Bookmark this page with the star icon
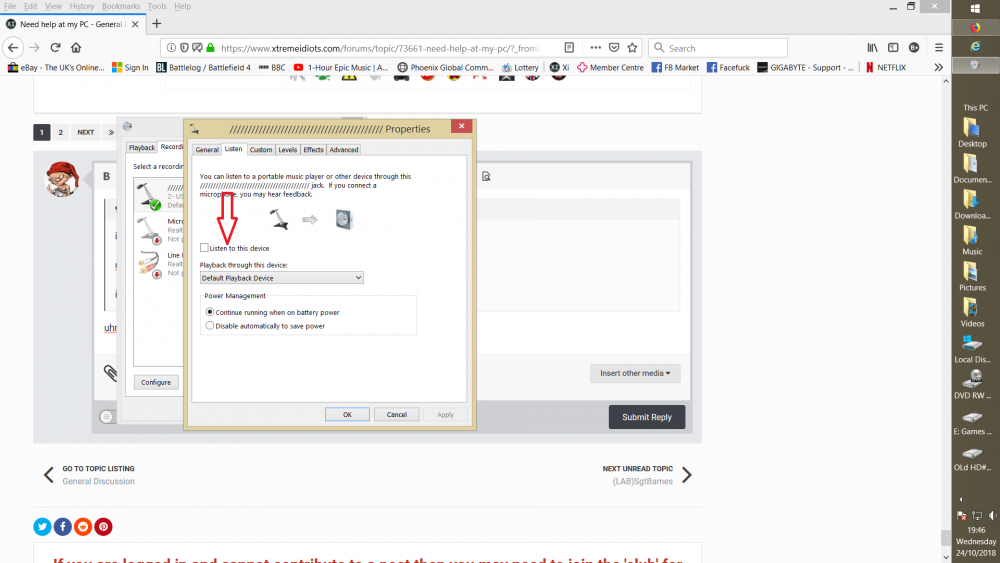The width and height of the screenshot is (1000, 563). click(632, 48)
